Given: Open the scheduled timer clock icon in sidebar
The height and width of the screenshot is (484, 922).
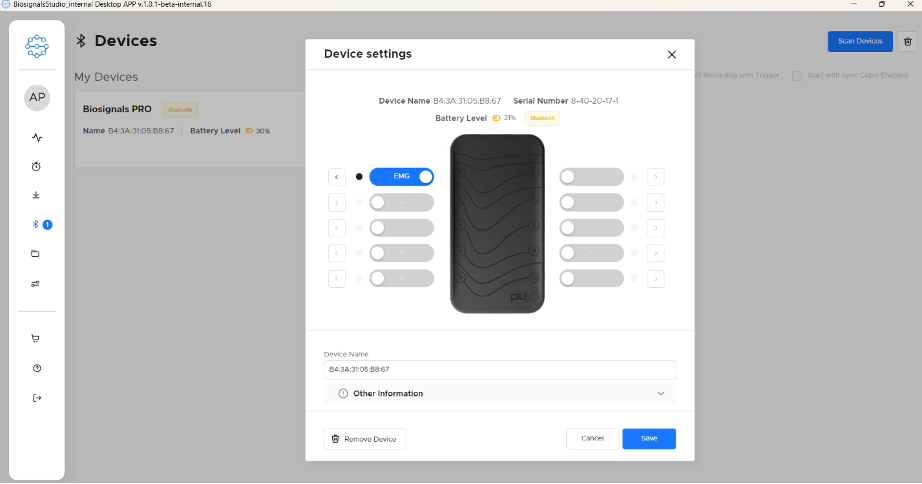Looking at the screenshot, I should pyautogui.click(x=36, y=166).
